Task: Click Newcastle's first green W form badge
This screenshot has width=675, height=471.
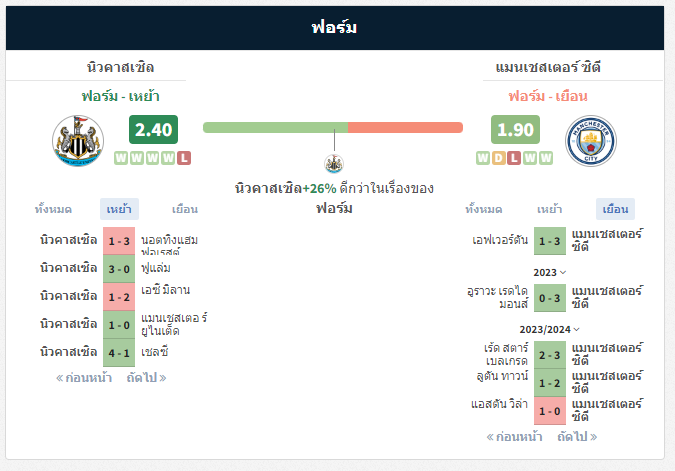Action: (121, 158)
